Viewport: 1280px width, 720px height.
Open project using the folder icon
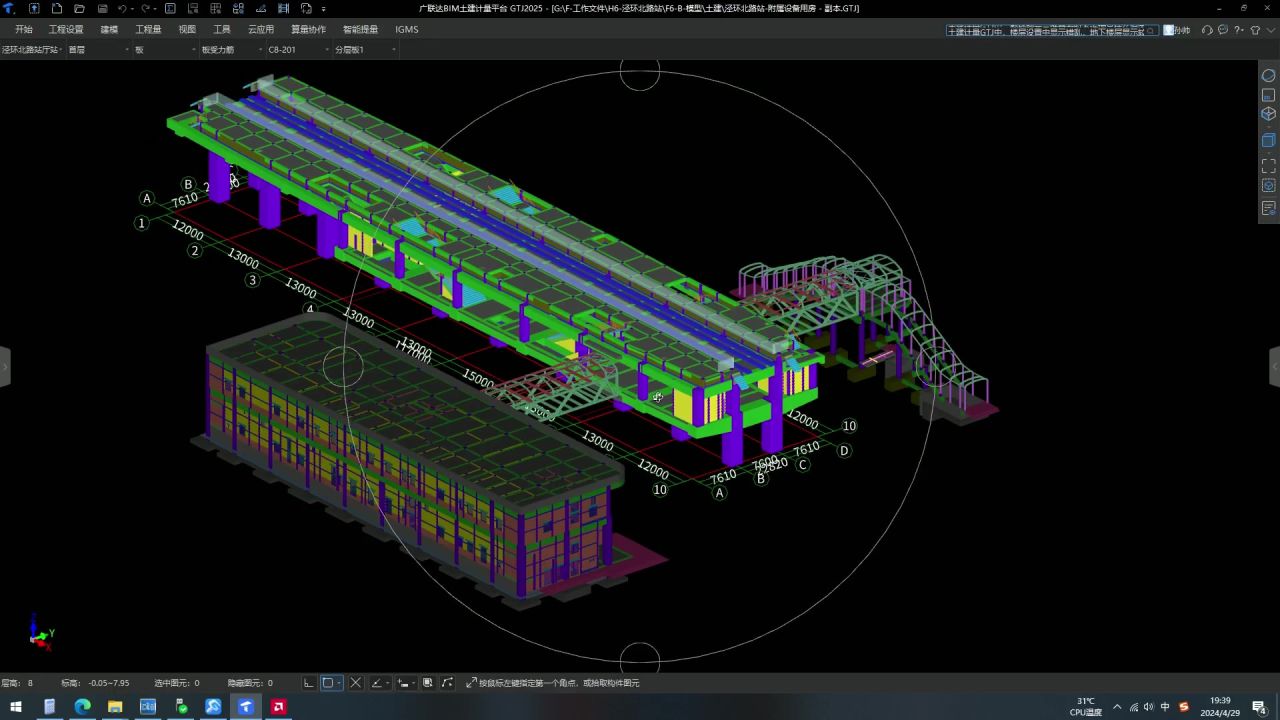(79, 8)
